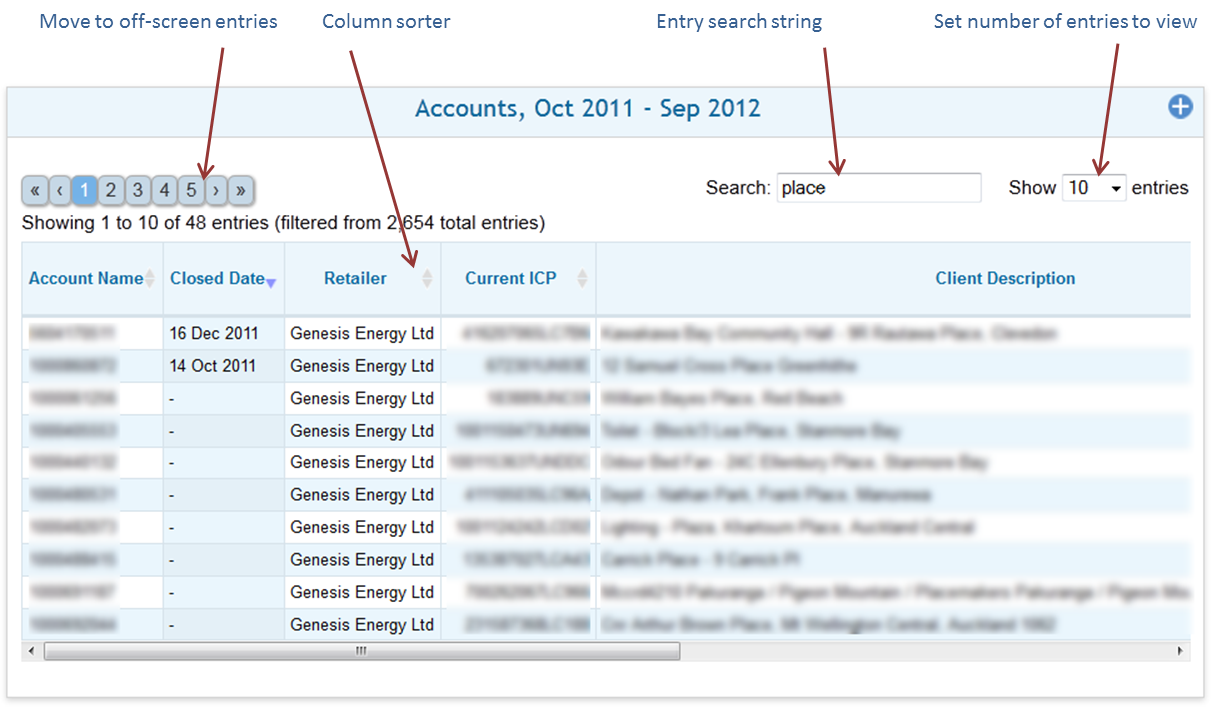Viewport: 1217px width, 708px height.
Task: Select page 2 in pagination
Action: 111,190
